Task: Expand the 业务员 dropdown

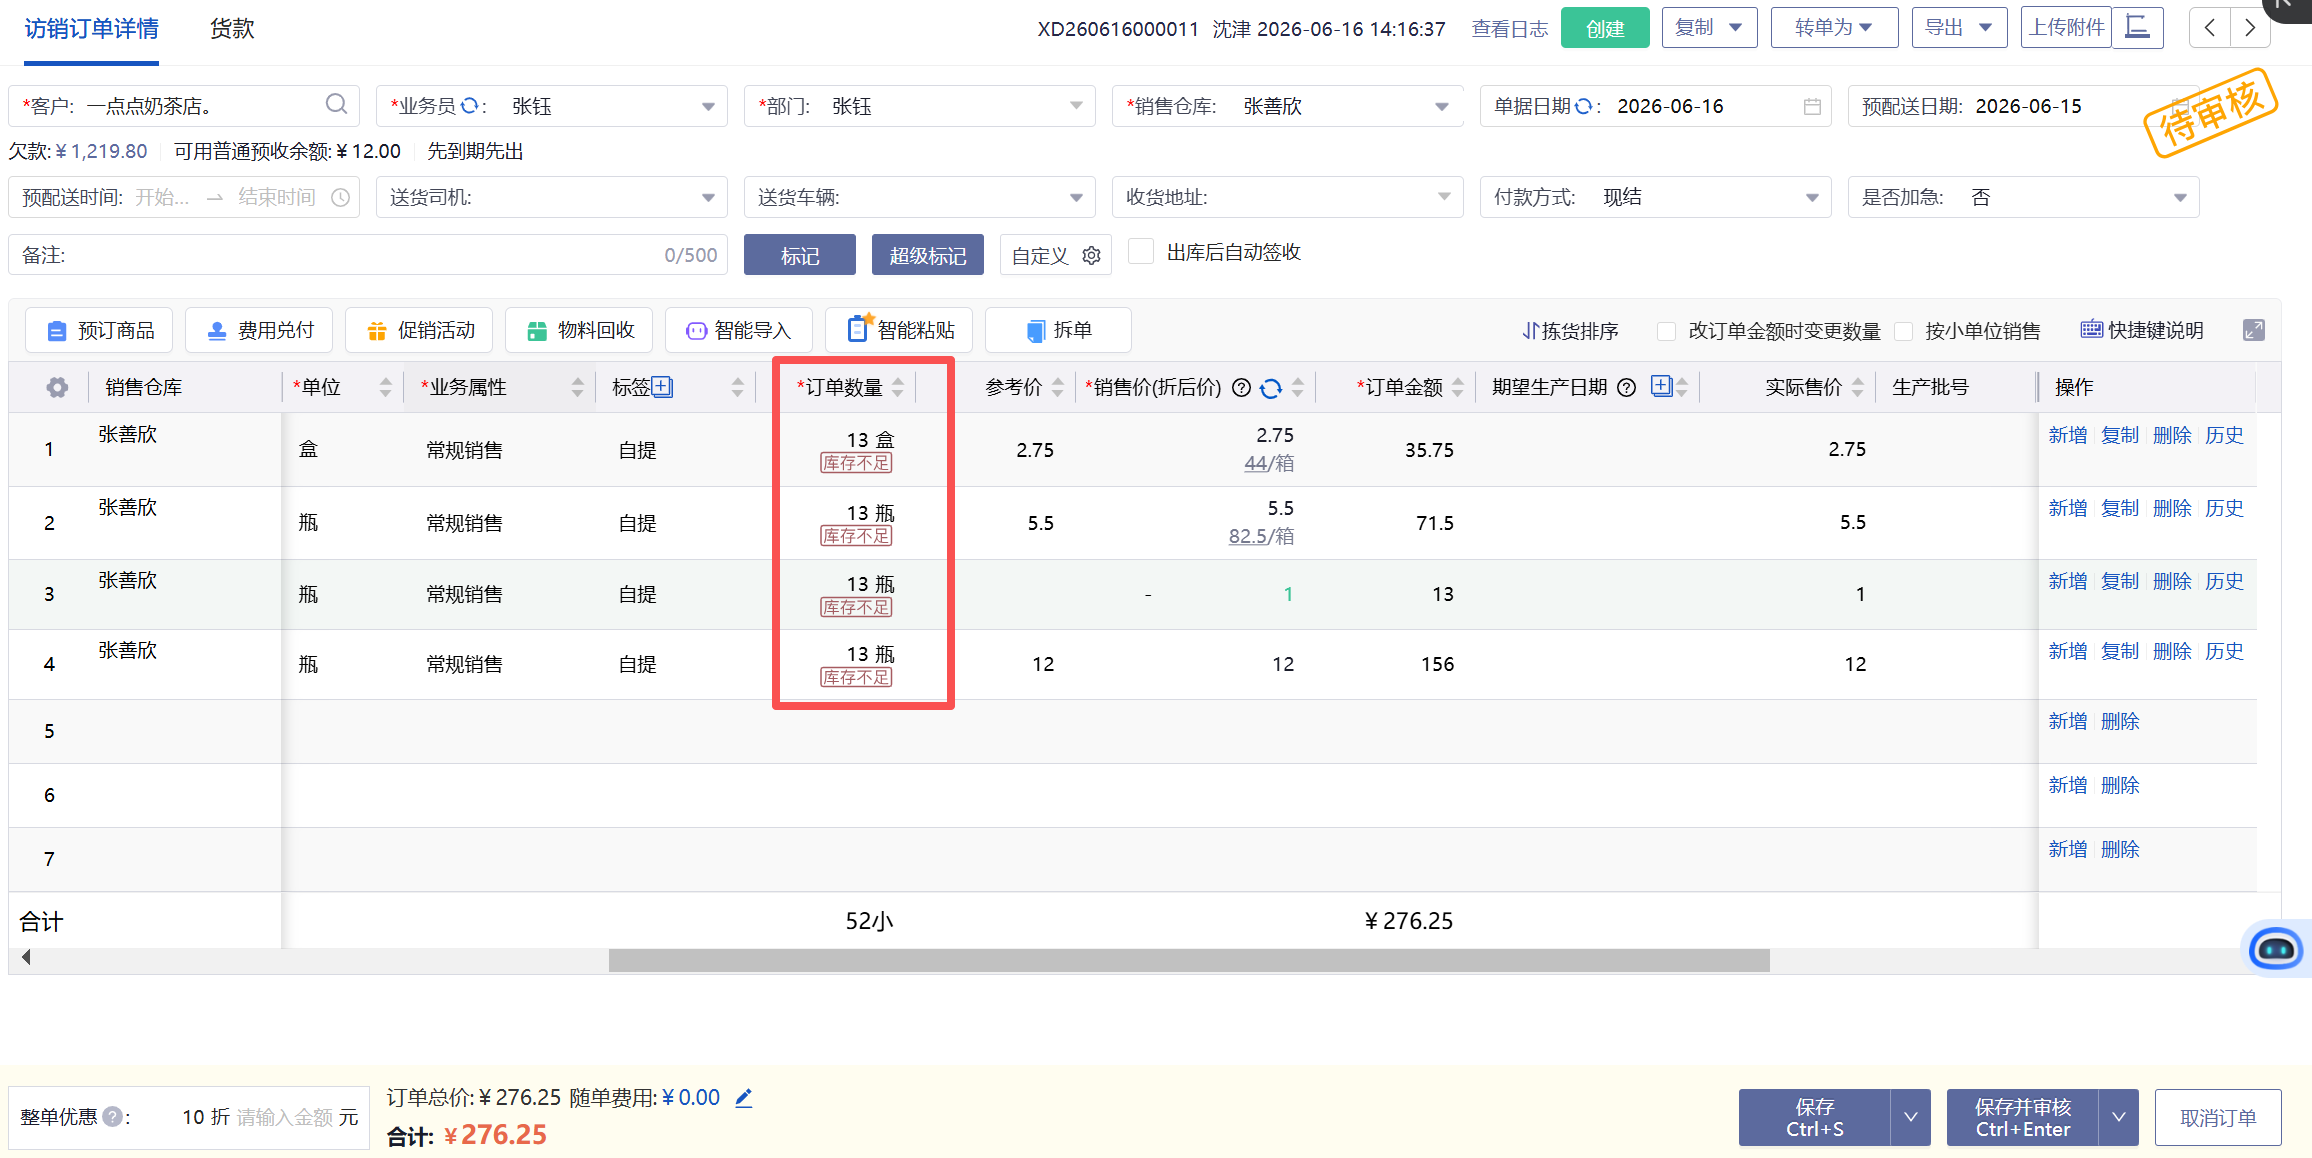Action: pyautogui.click(x=708, y=106)
